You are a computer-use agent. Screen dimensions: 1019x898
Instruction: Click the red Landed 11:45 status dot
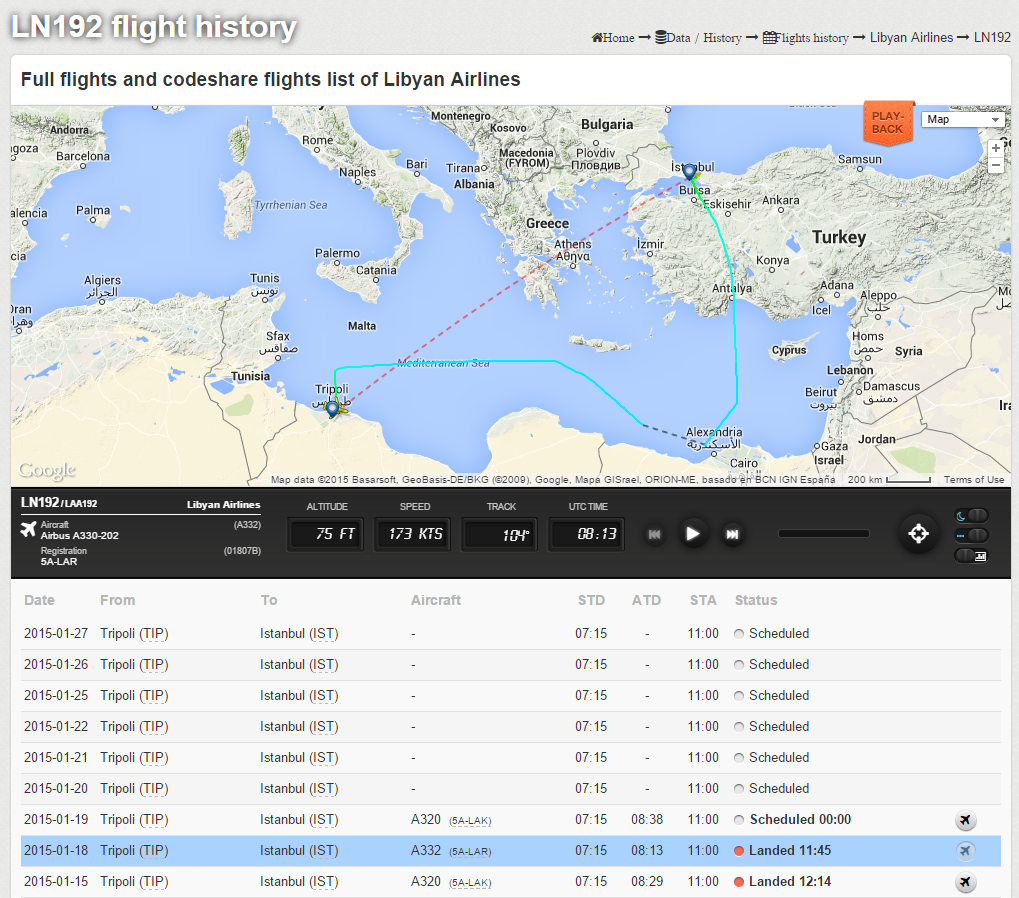[739, 851]
